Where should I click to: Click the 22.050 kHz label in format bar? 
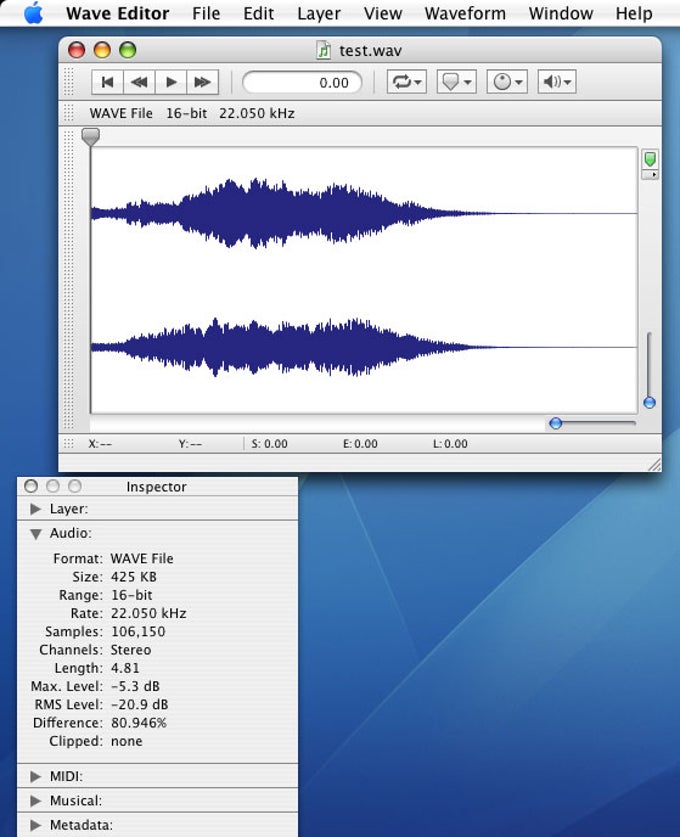(x=257, y=113)
